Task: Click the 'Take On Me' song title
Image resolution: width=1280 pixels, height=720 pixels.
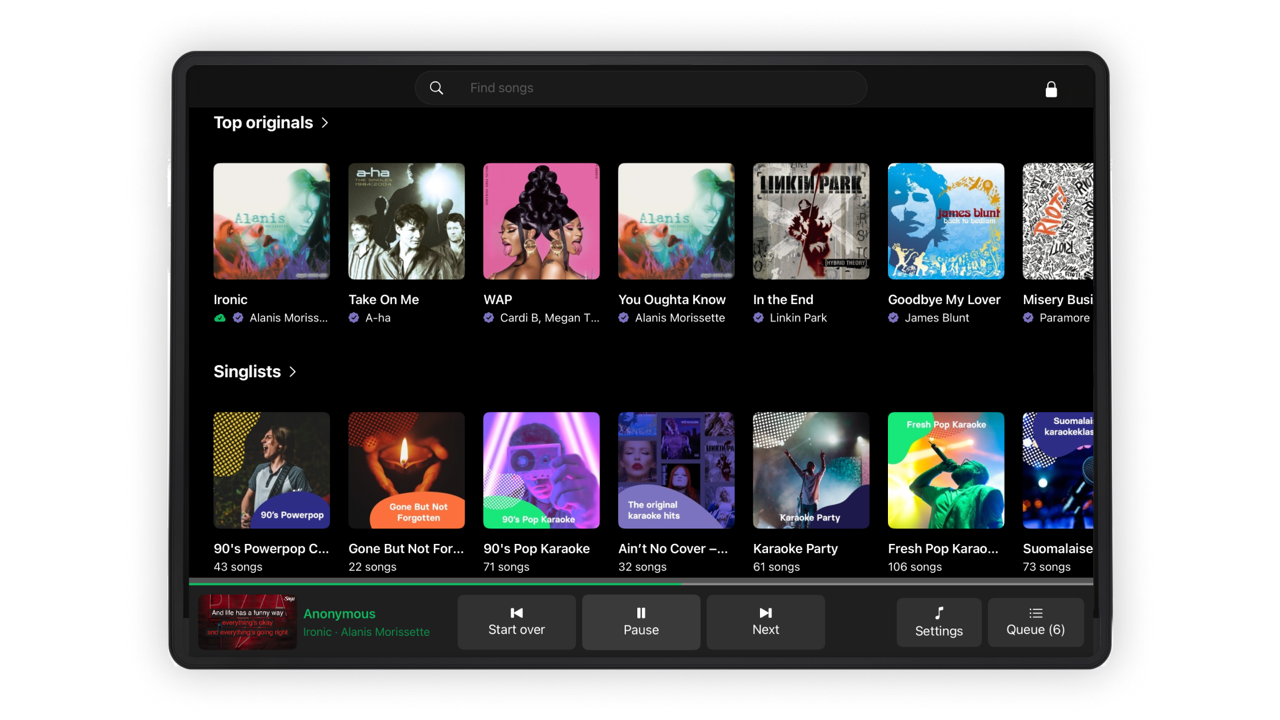Action: pyautogui.click(x=384, y=299)
